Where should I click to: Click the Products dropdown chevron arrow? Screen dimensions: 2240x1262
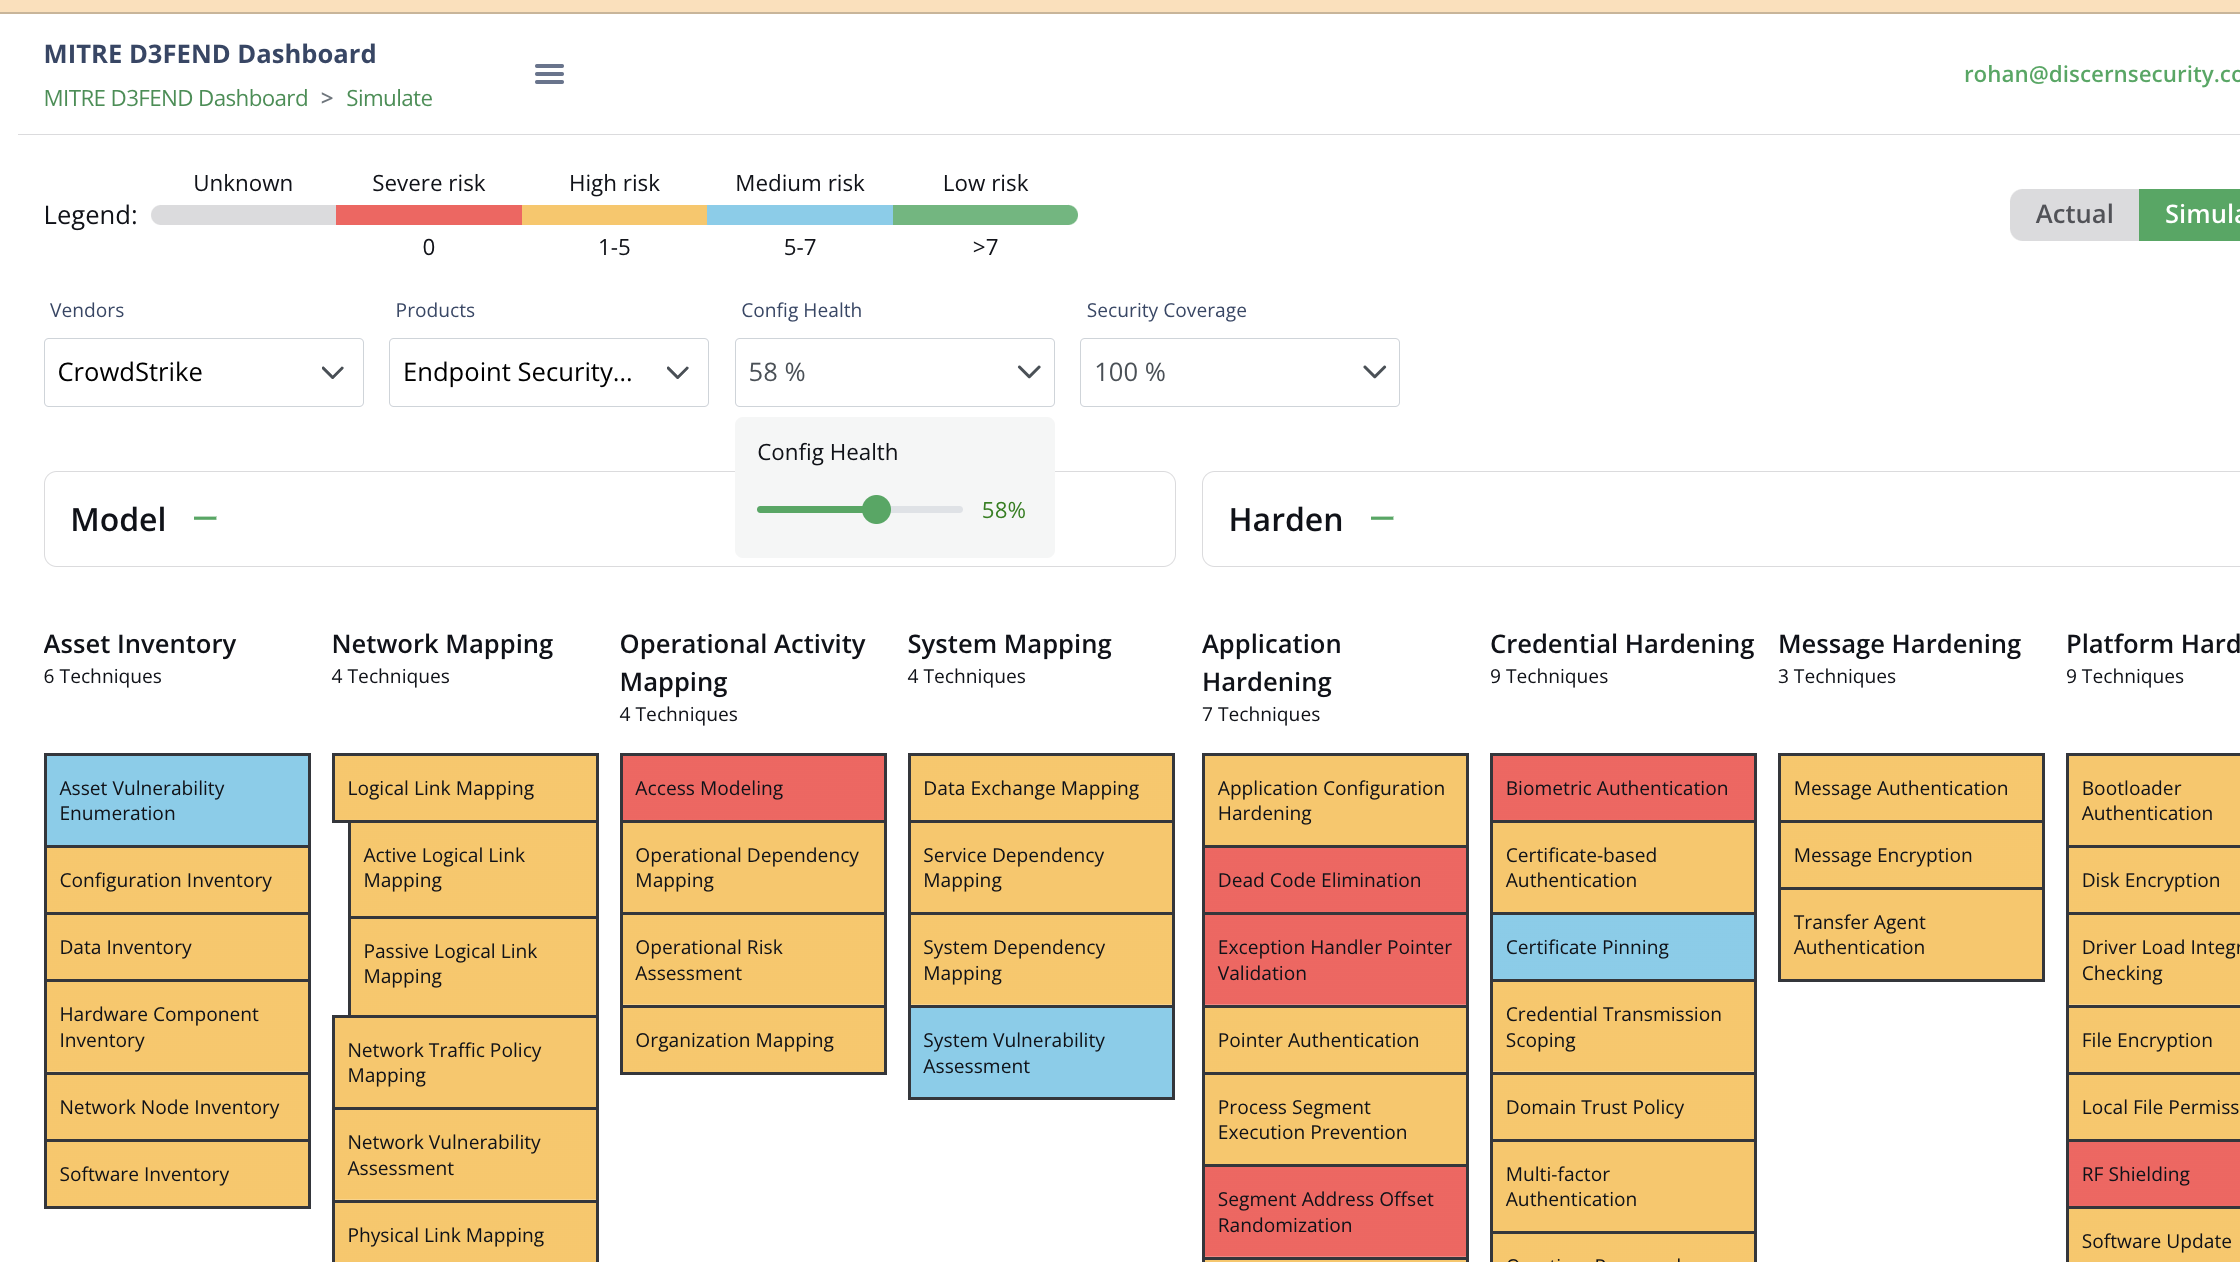pos(677,373)
